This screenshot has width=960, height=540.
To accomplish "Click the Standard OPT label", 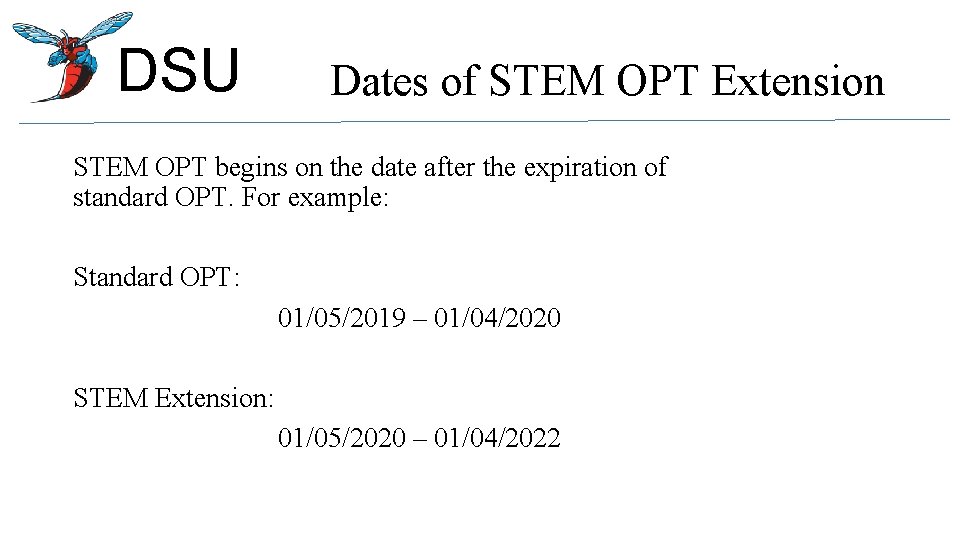I will point(156,277).
